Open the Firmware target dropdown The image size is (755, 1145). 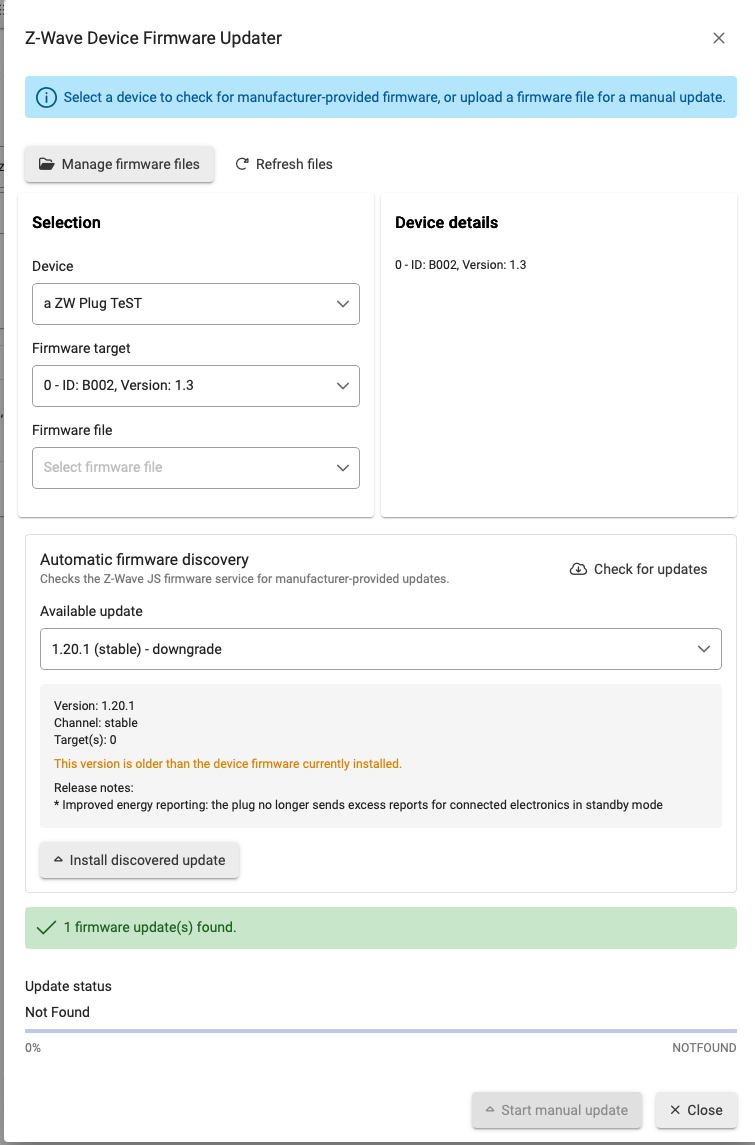(x=196, y=386)
